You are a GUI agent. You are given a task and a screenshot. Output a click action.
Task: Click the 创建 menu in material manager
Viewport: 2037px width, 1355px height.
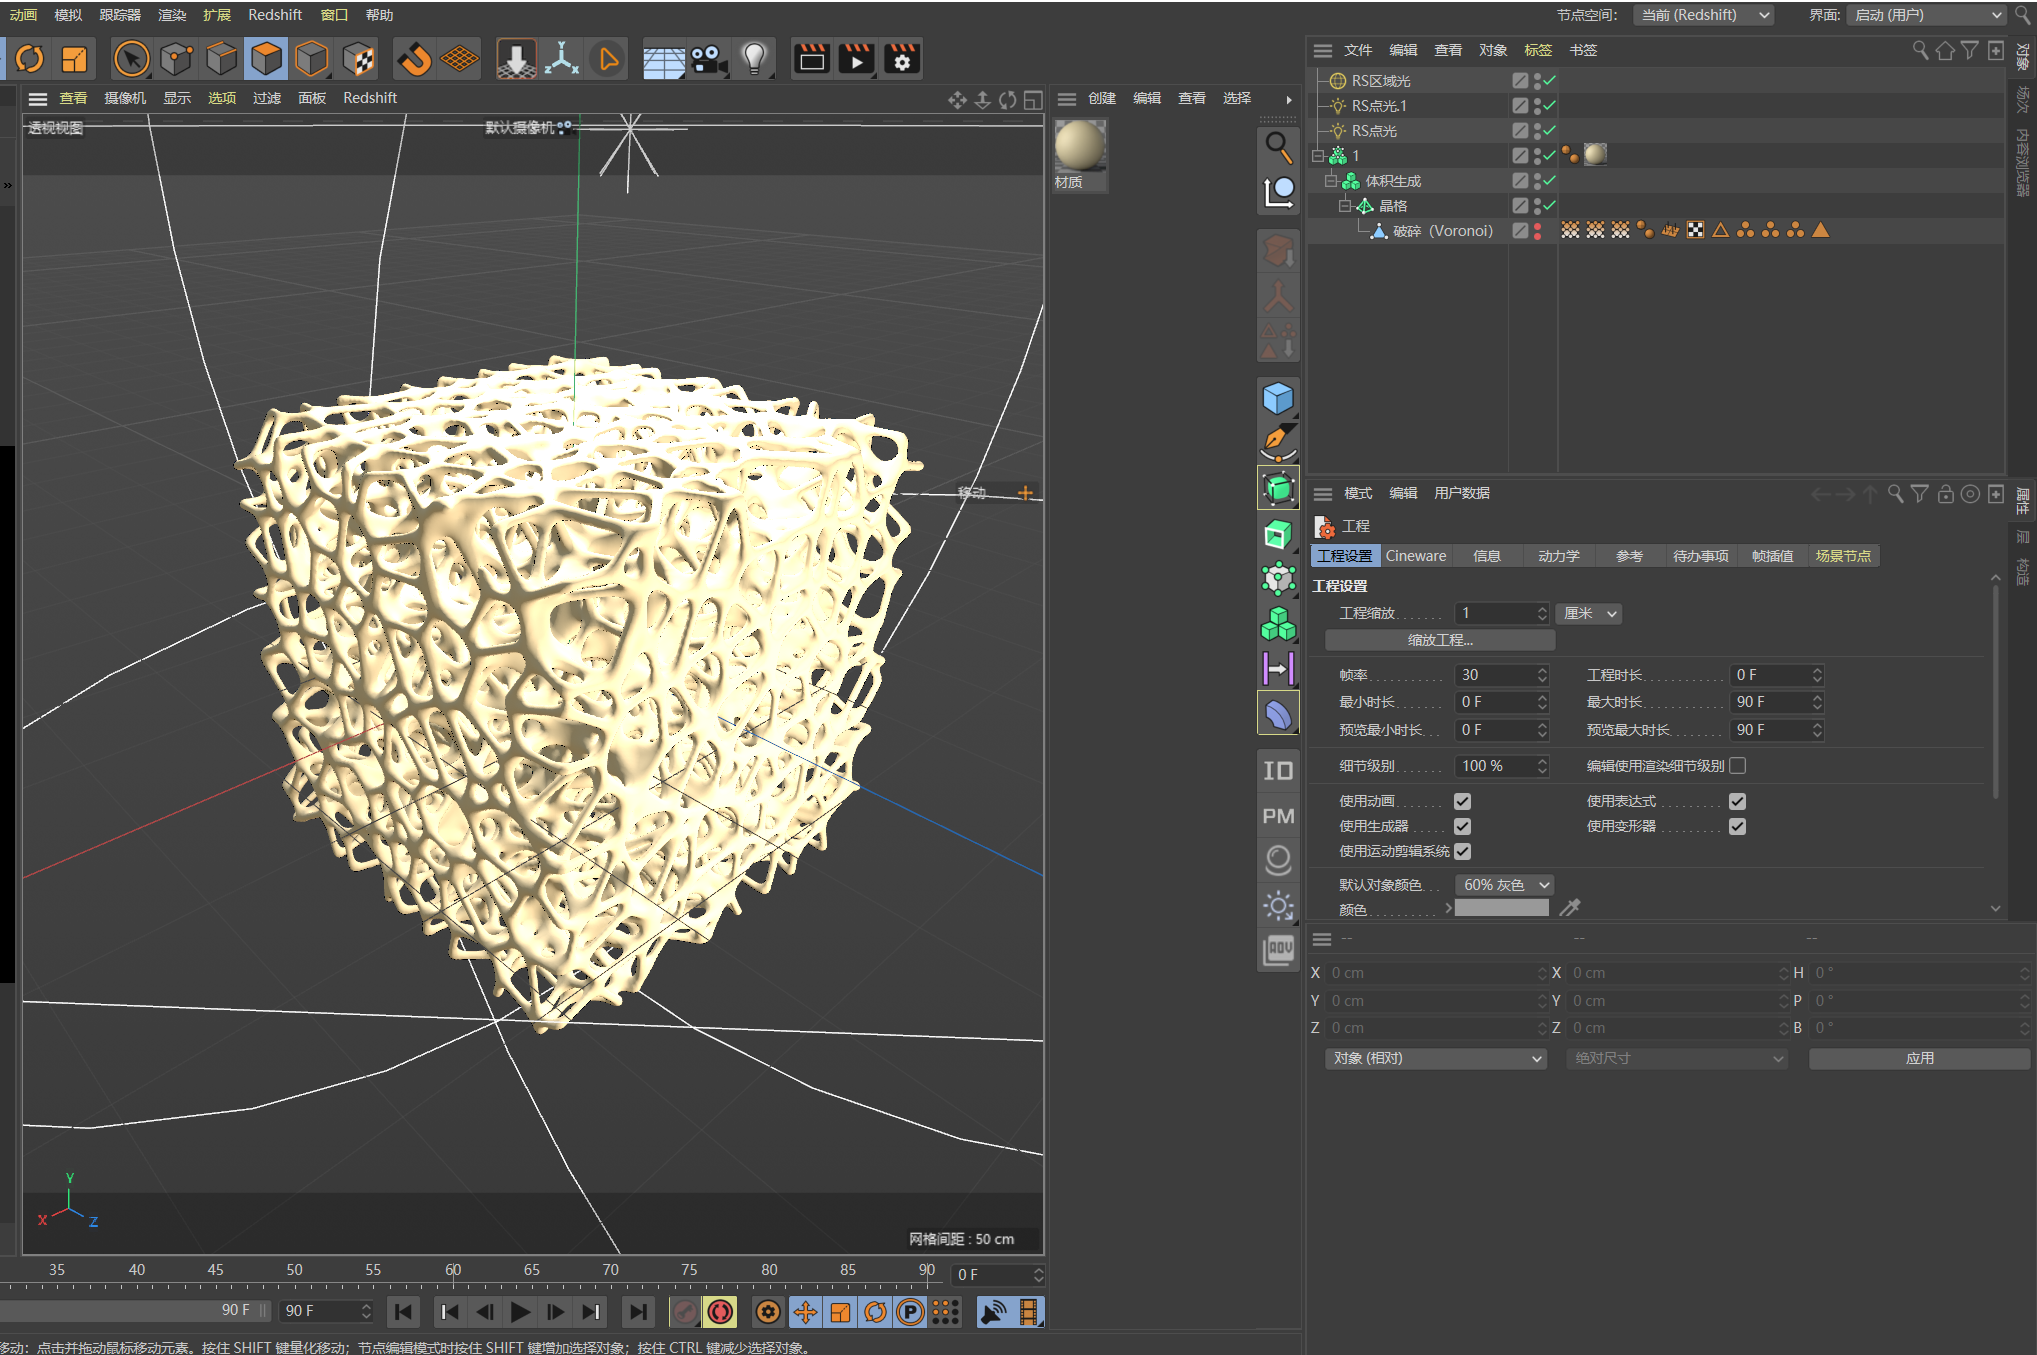click(x=1101, y=98)
